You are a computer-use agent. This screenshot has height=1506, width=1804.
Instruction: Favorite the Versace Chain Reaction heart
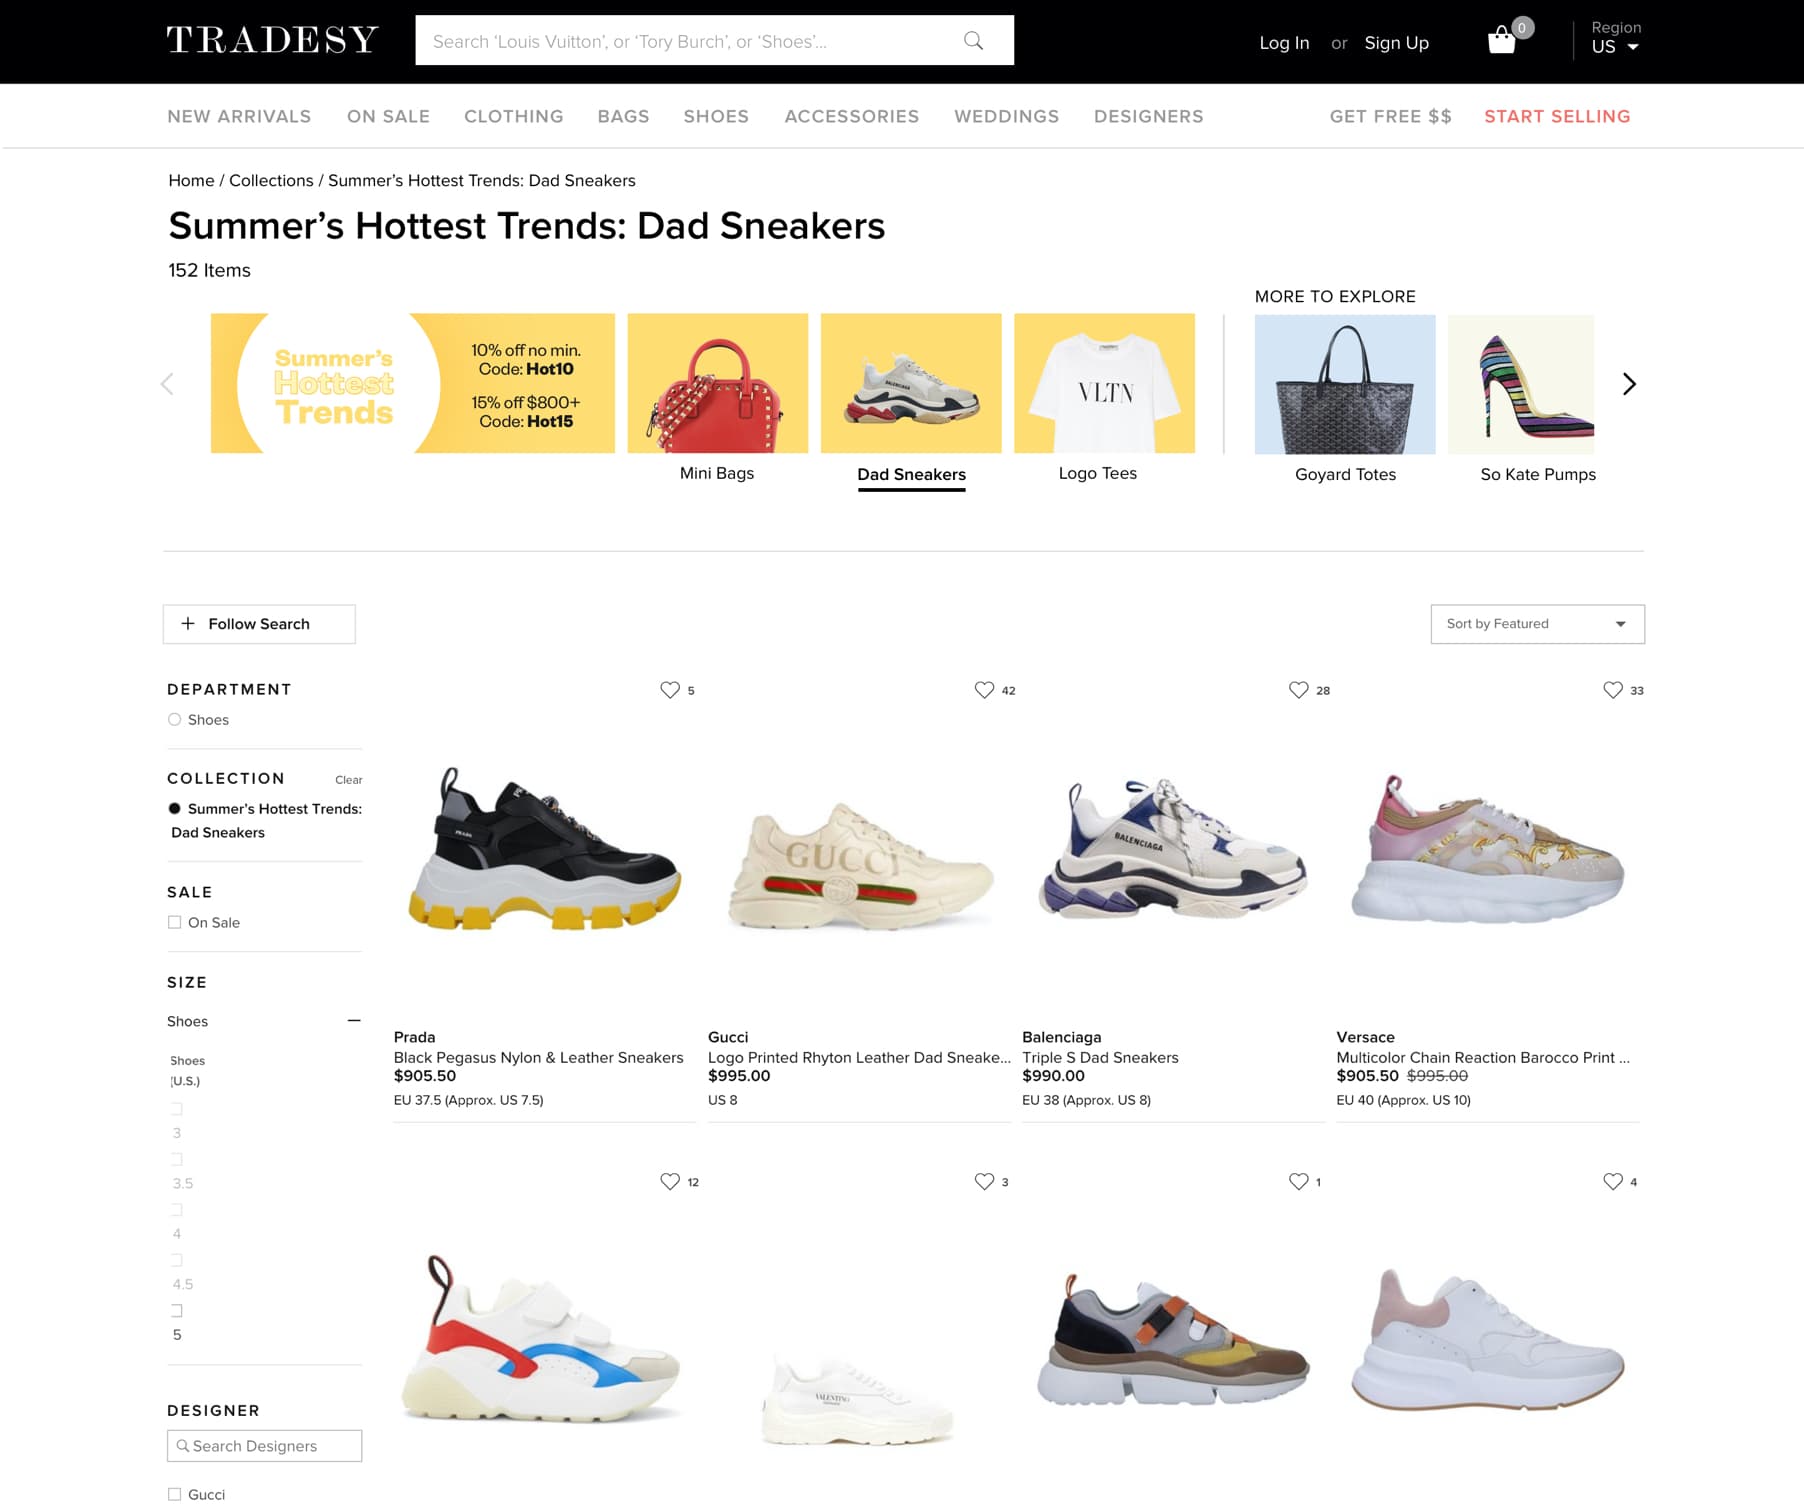1612,690
